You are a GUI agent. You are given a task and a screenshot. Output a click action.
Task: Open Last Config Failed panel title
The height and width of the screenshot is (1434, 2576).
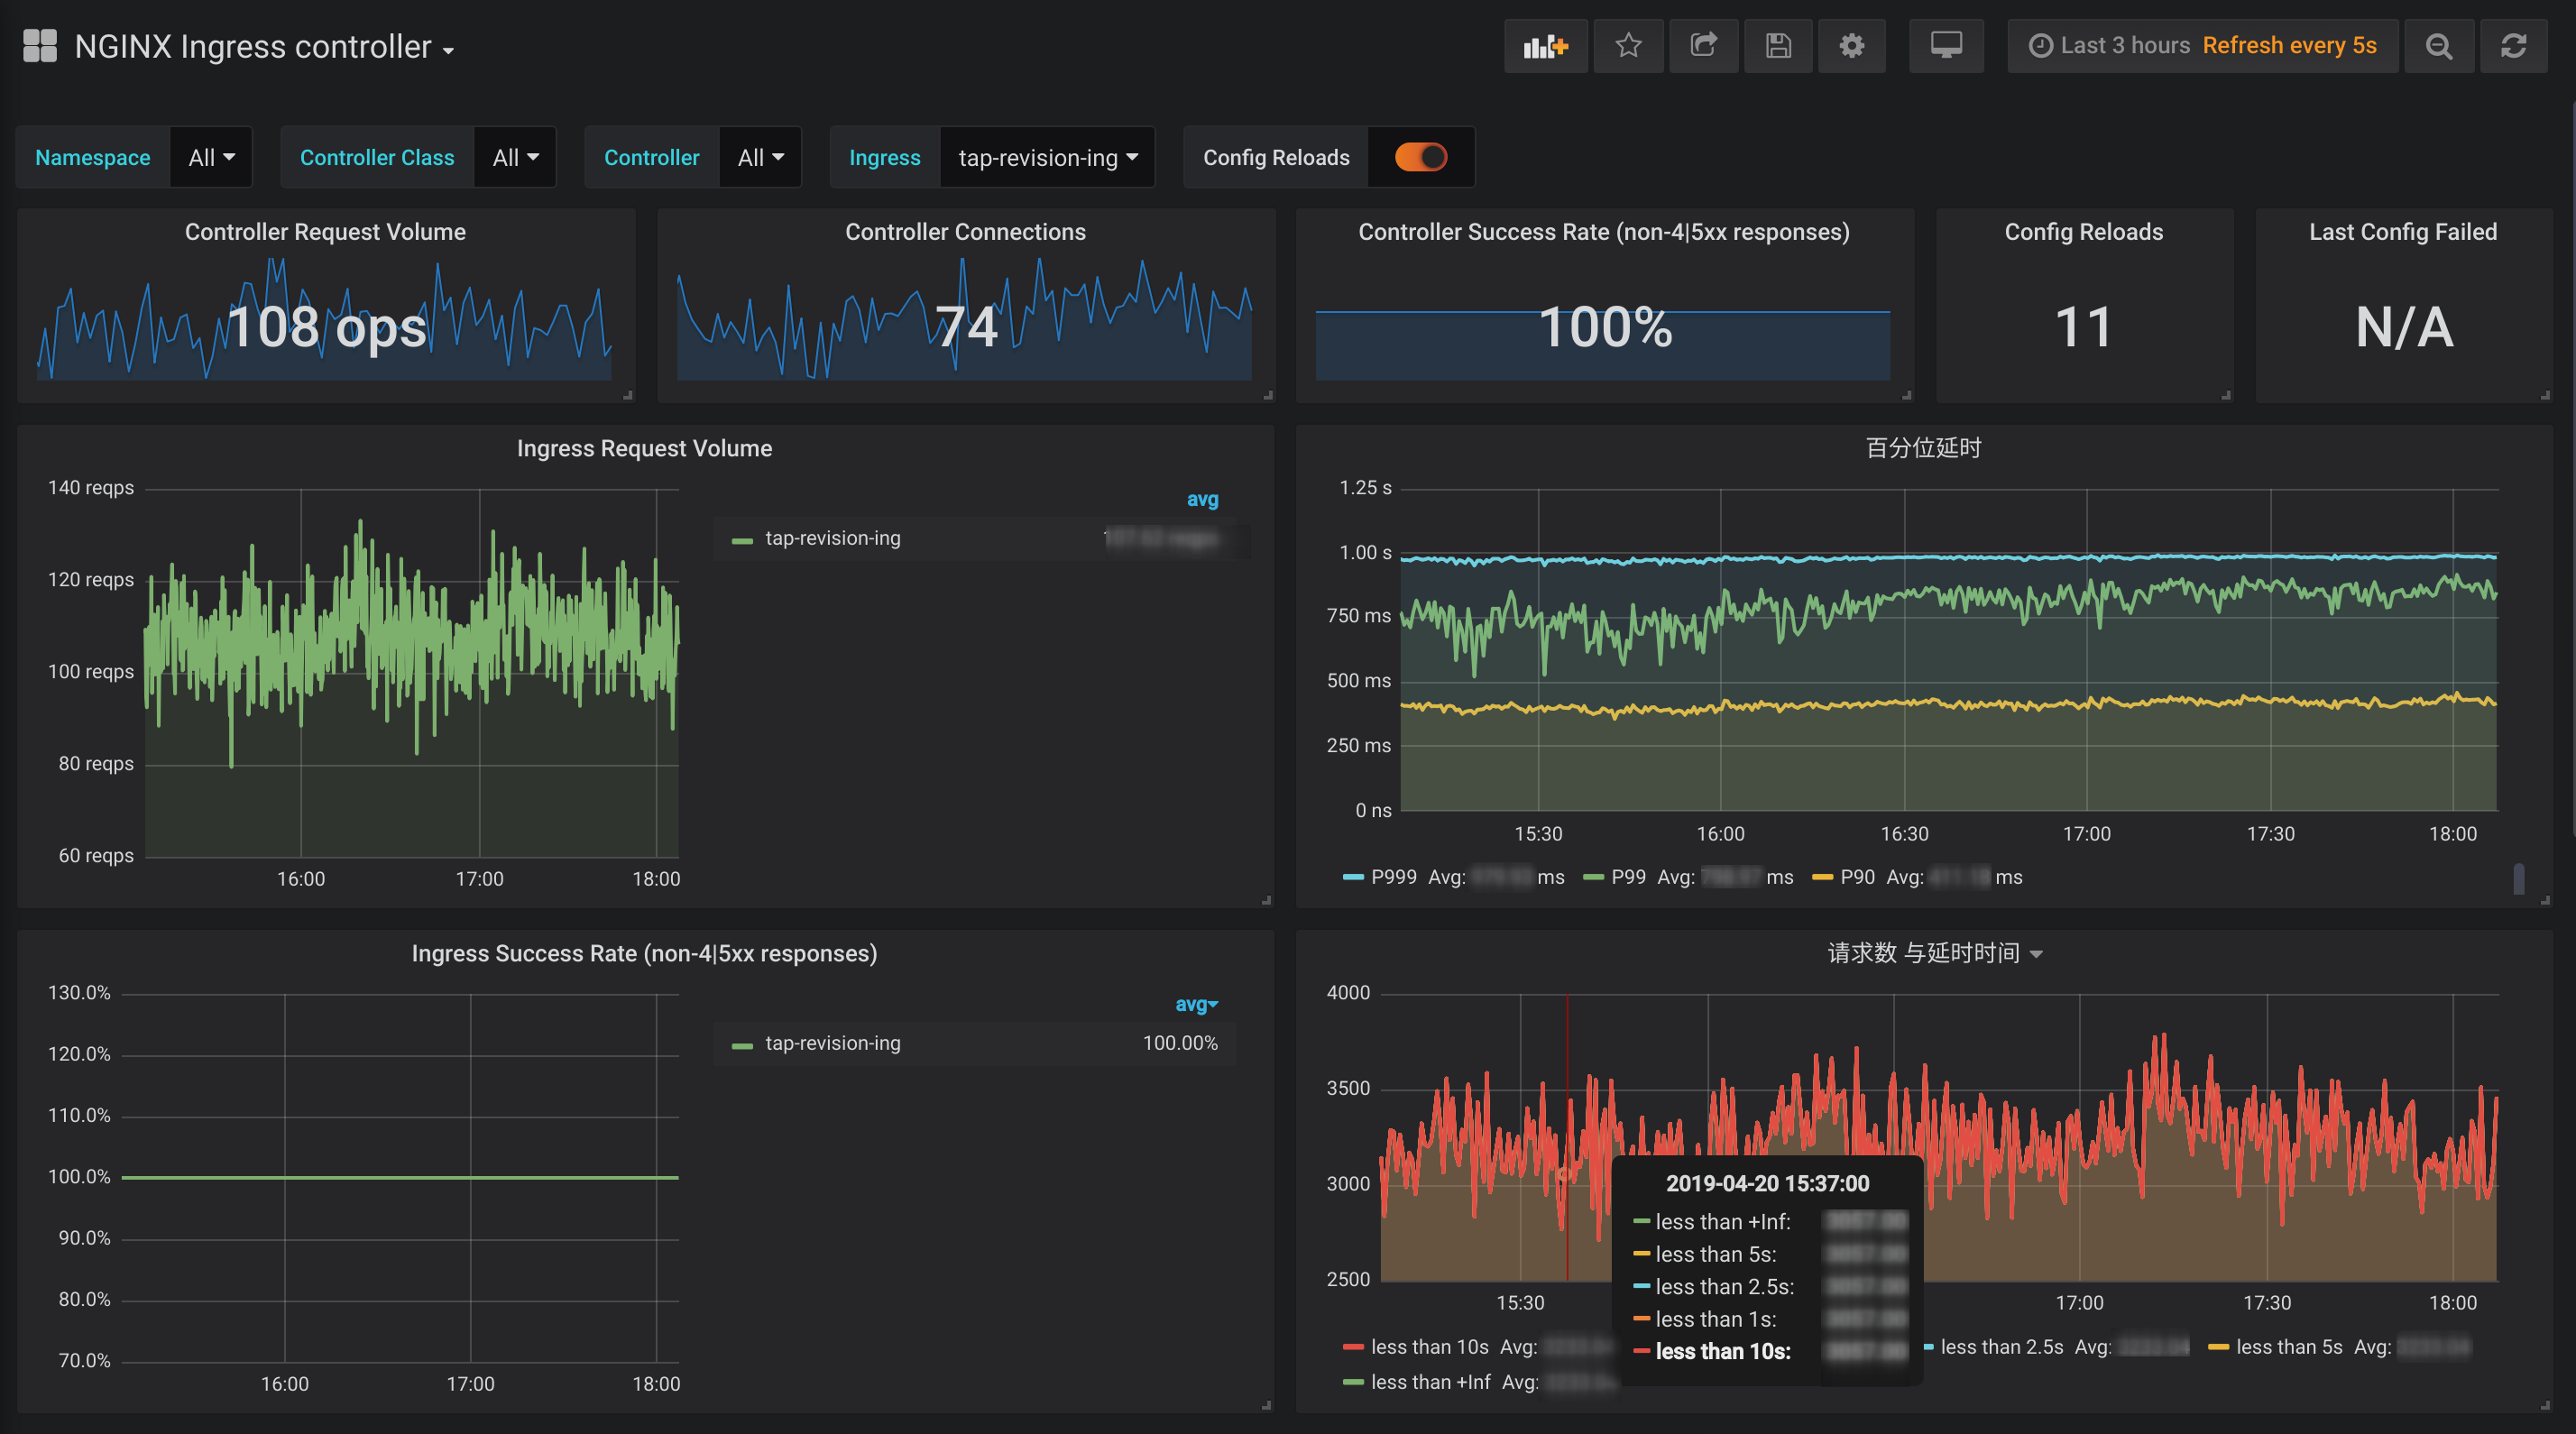pyautogui.click(x=2403, y=232)
